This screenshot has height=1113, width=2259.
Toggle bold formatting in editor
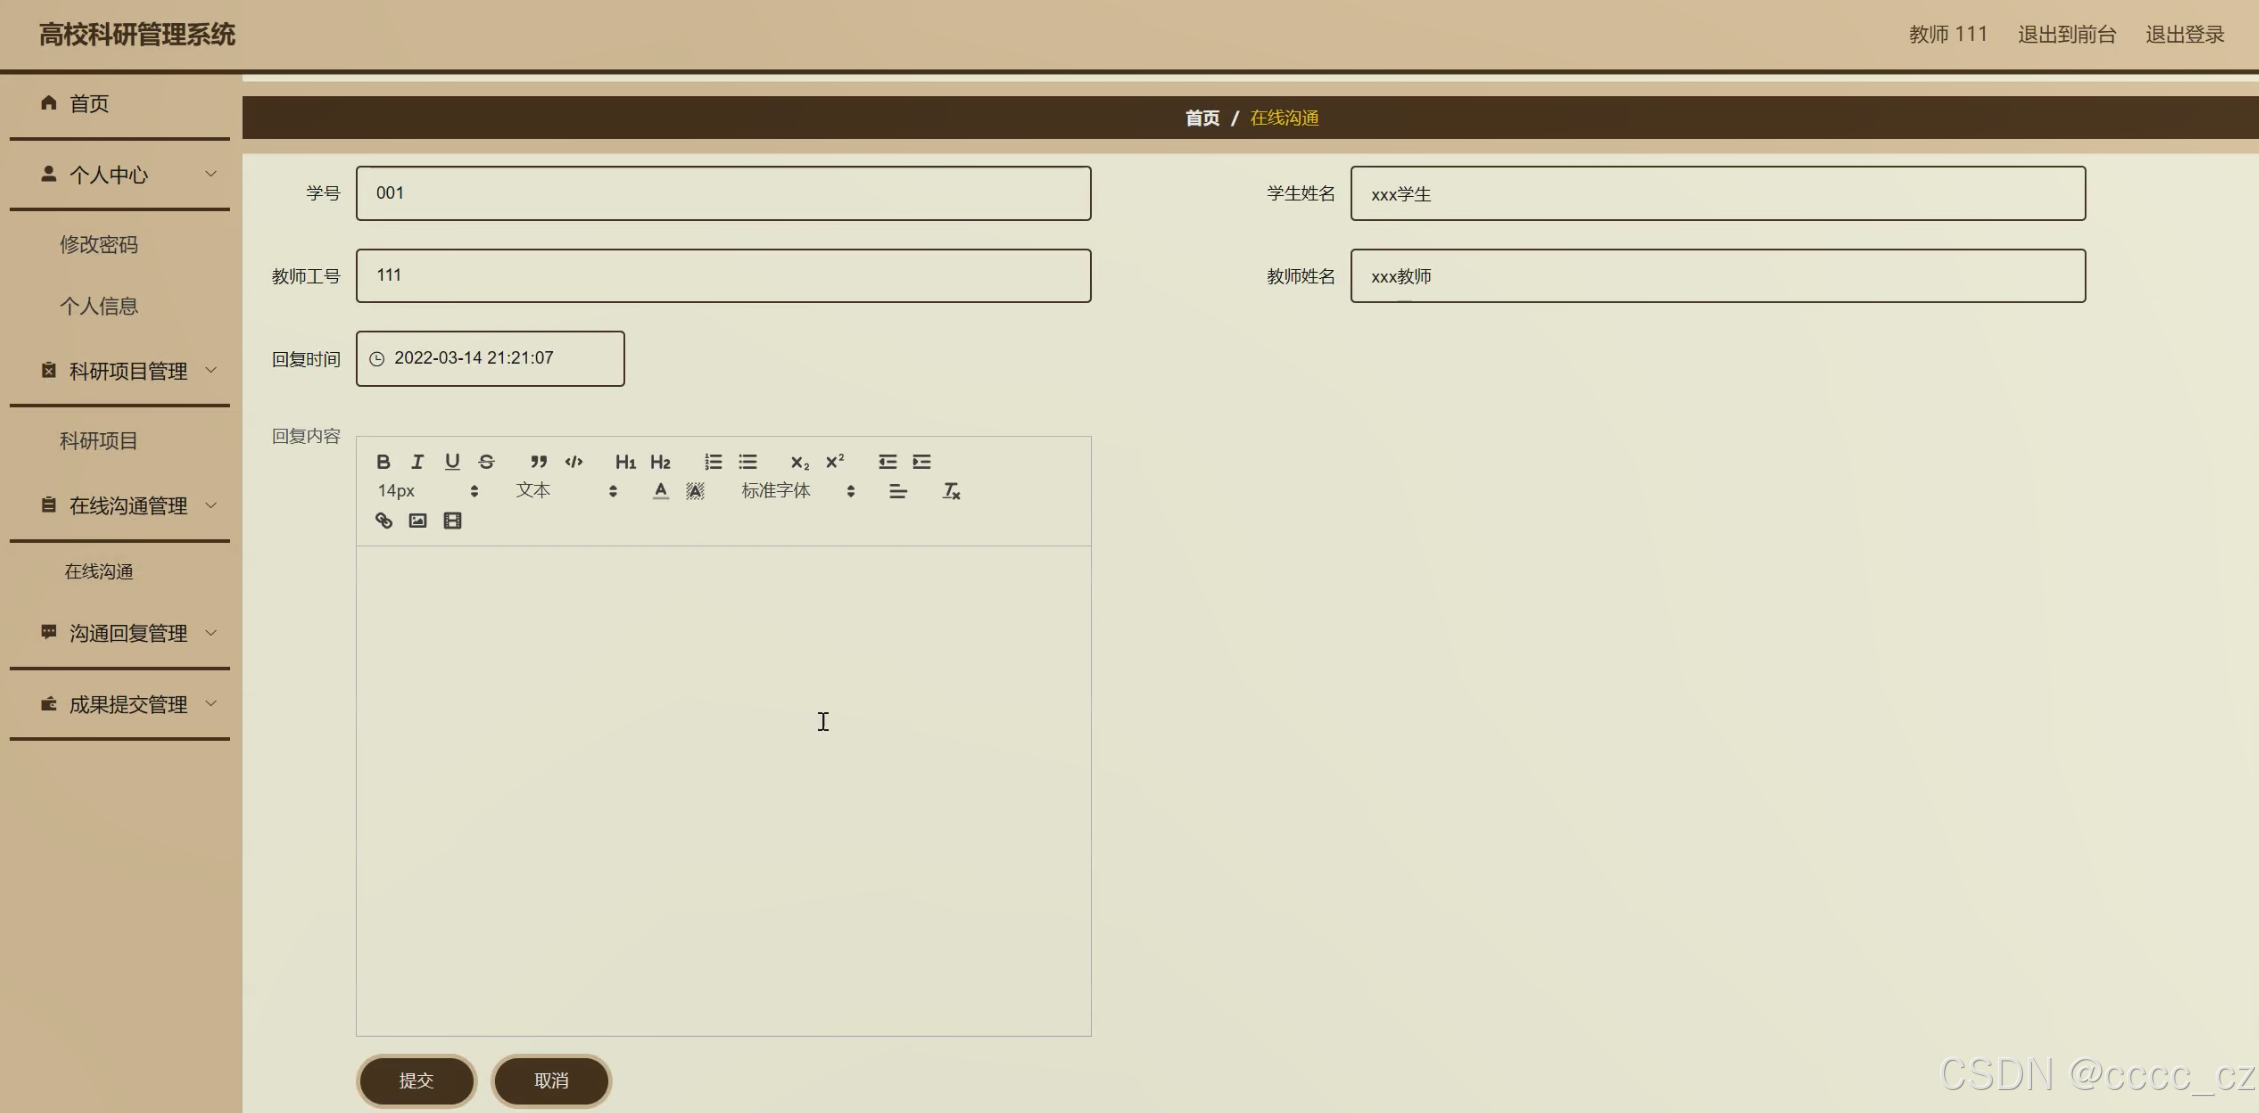383,462
